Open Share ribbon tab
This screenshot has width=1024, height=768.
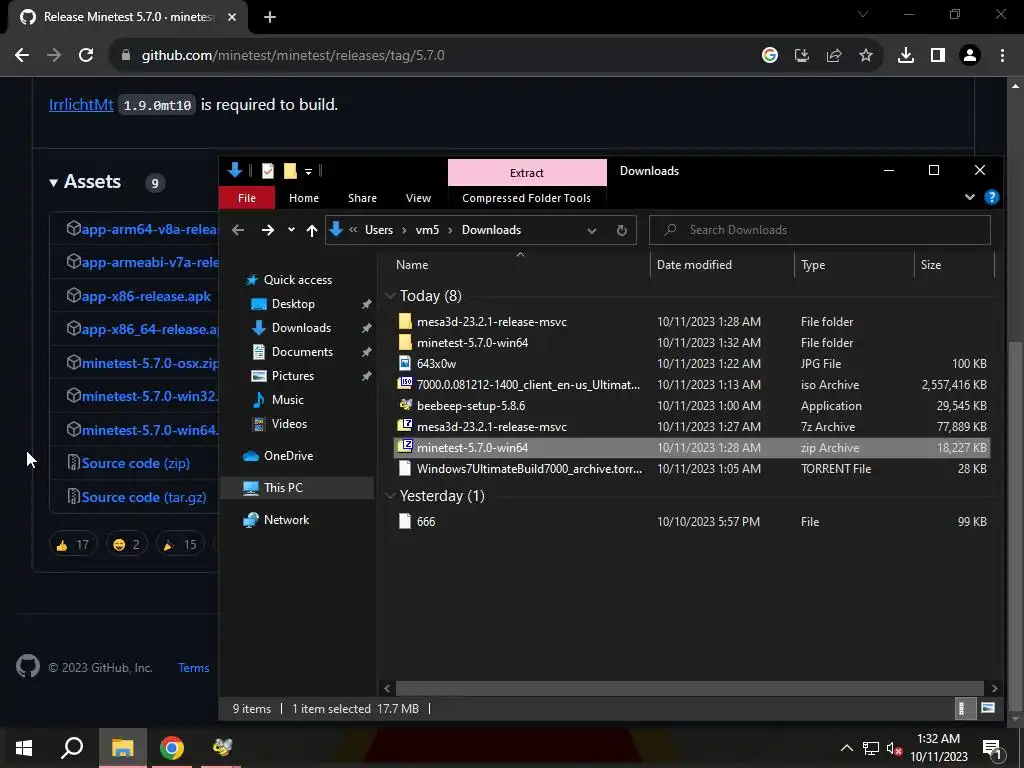point(362,198)
